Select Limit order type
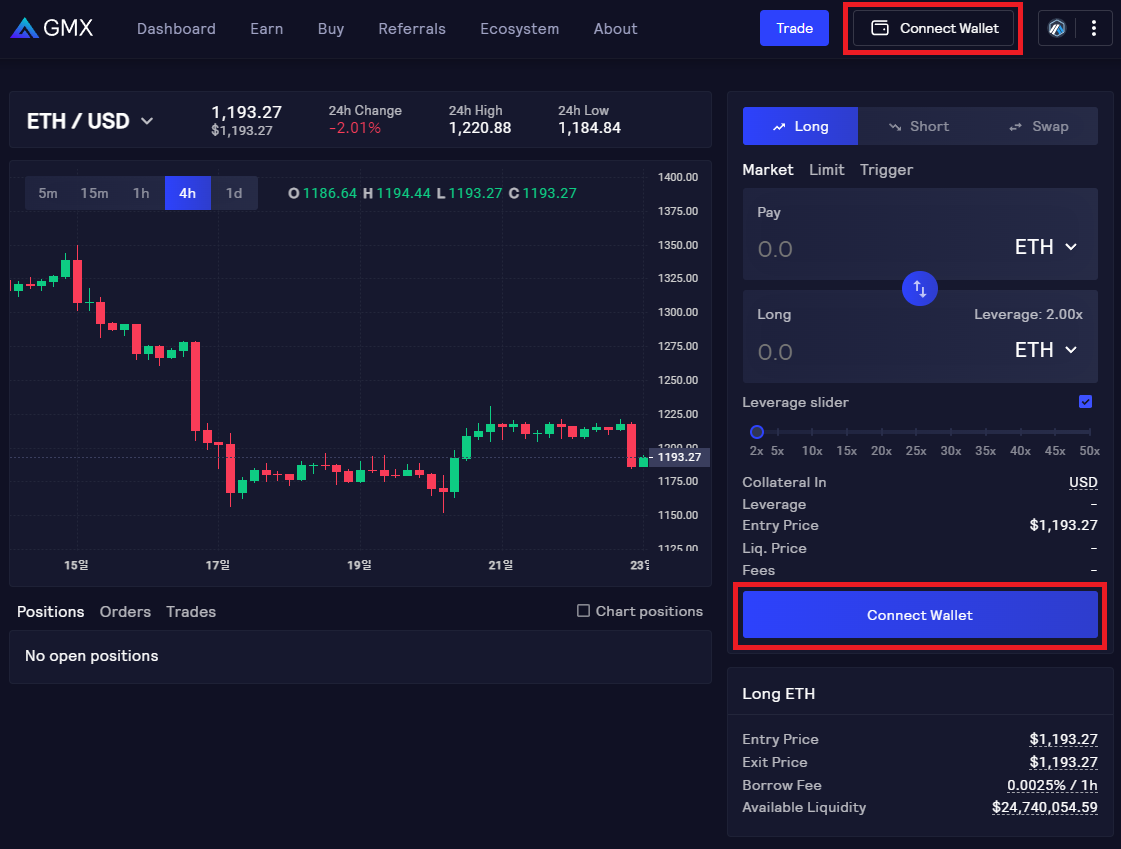The height and width of the screenshot is (849, 1121). (826, 169)
